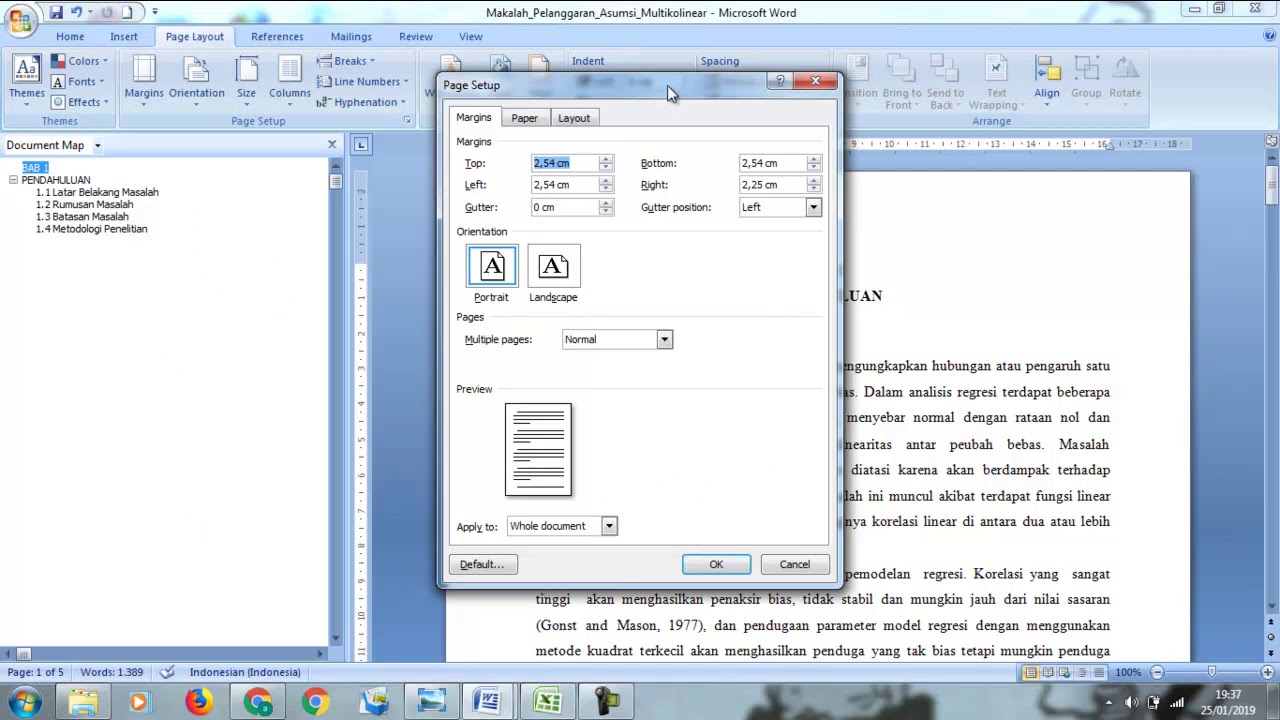Open Theme Fonts dropdown
The image size is (1280, 720).
[79, 82]
